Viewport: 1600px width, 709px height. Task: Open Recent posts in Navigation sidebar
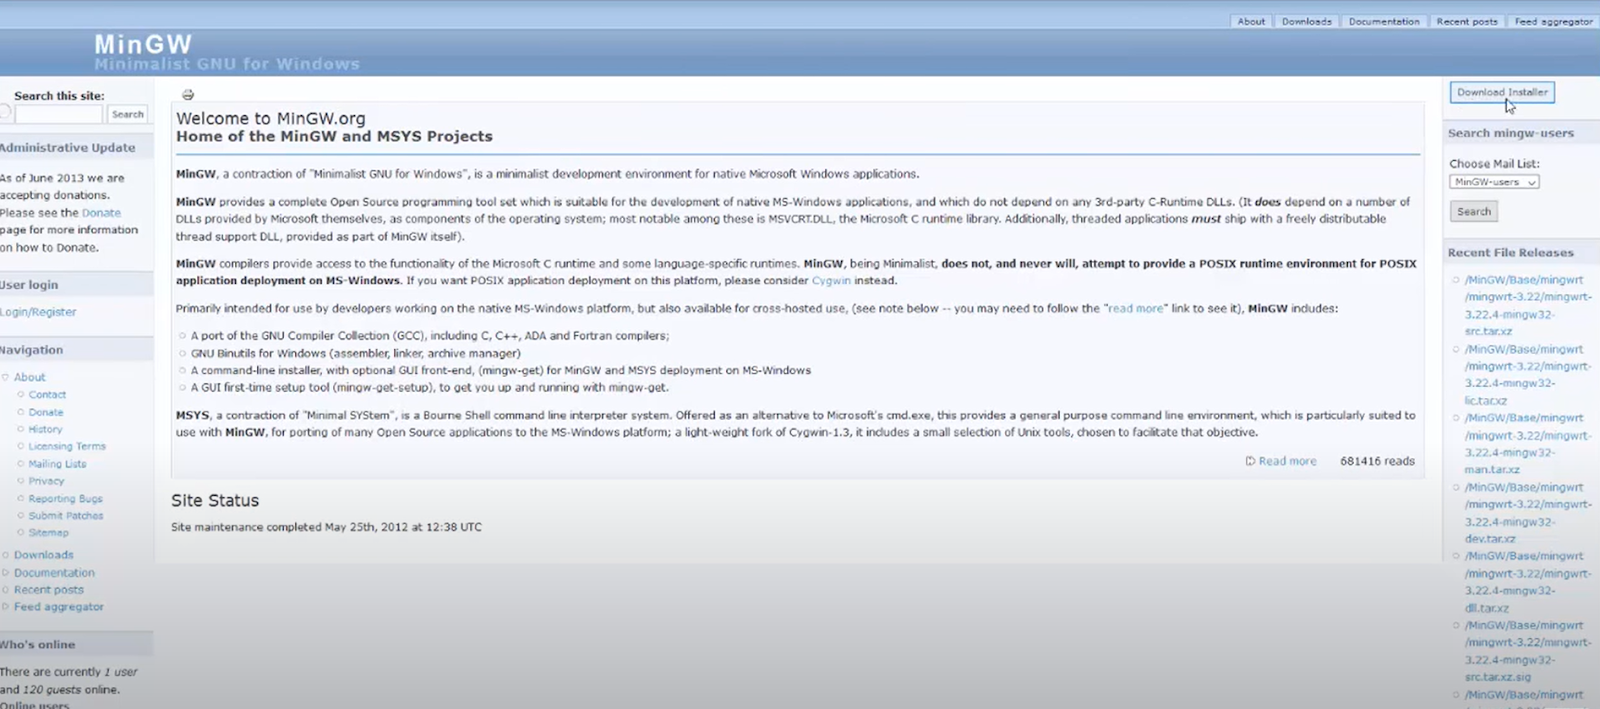[49, 590]
